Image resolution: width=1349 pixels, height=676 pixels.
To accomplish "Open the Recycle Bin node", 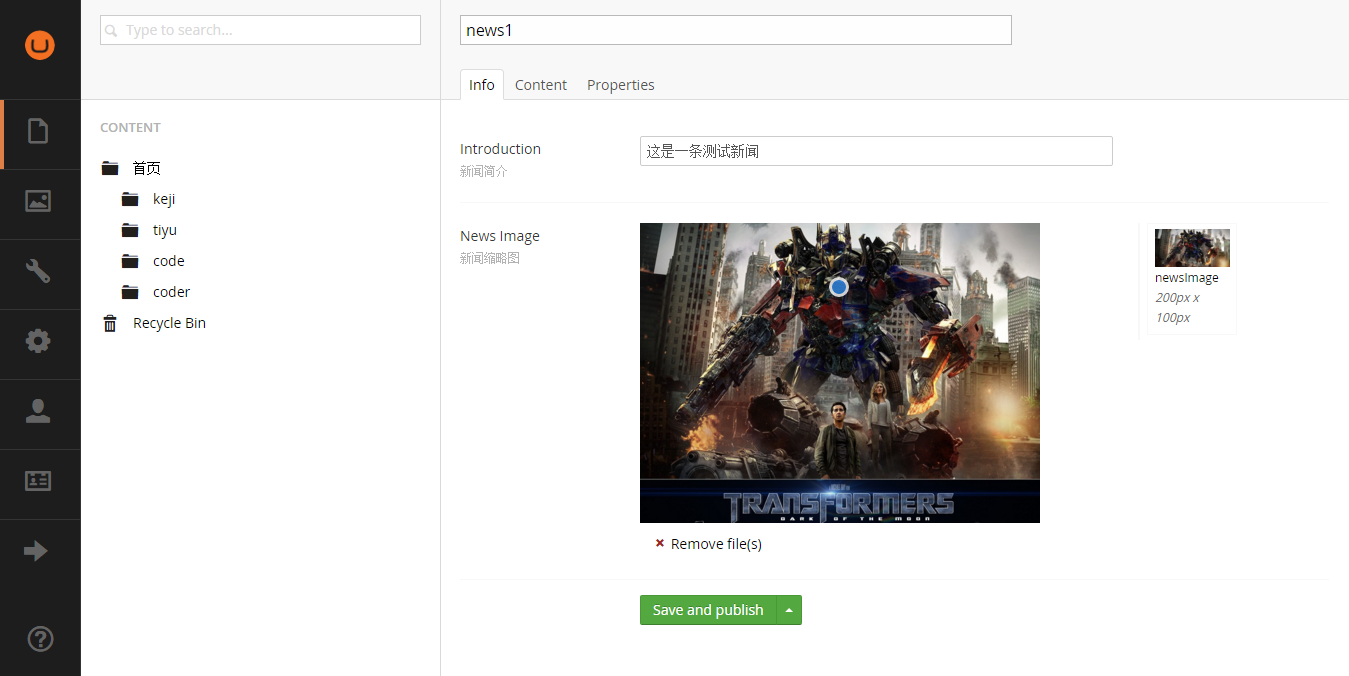I will click(x=169, y=323).
